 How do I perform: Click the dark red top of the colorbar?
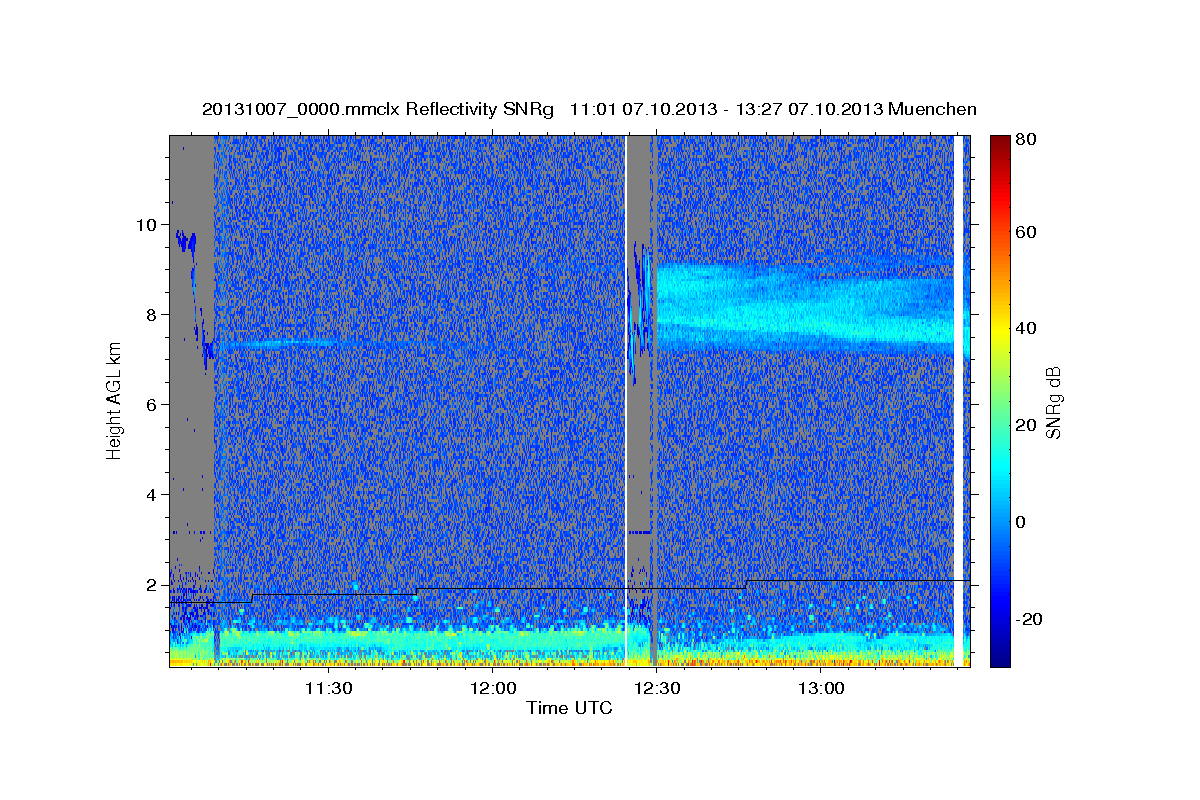(999, 142)
